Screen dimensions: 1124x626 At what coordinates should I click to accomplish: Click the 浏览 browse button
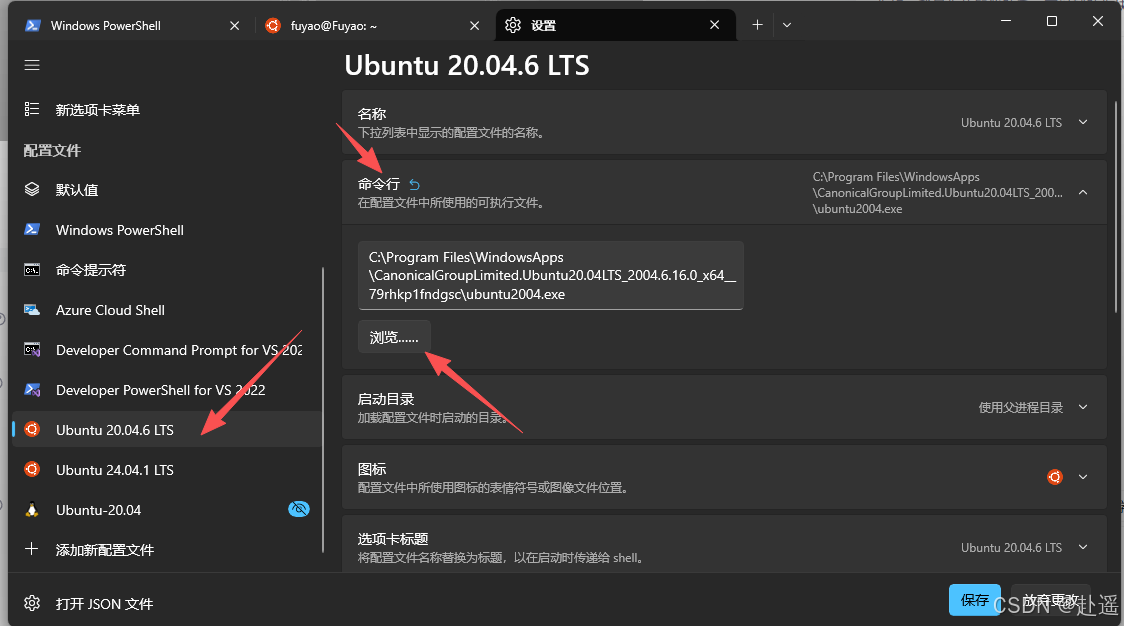point(394,337)
